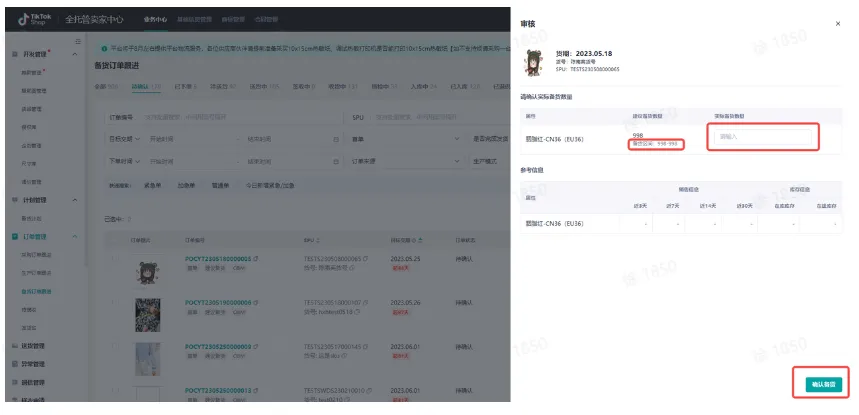Open the 首单 filter dropdown

[405, 140]
